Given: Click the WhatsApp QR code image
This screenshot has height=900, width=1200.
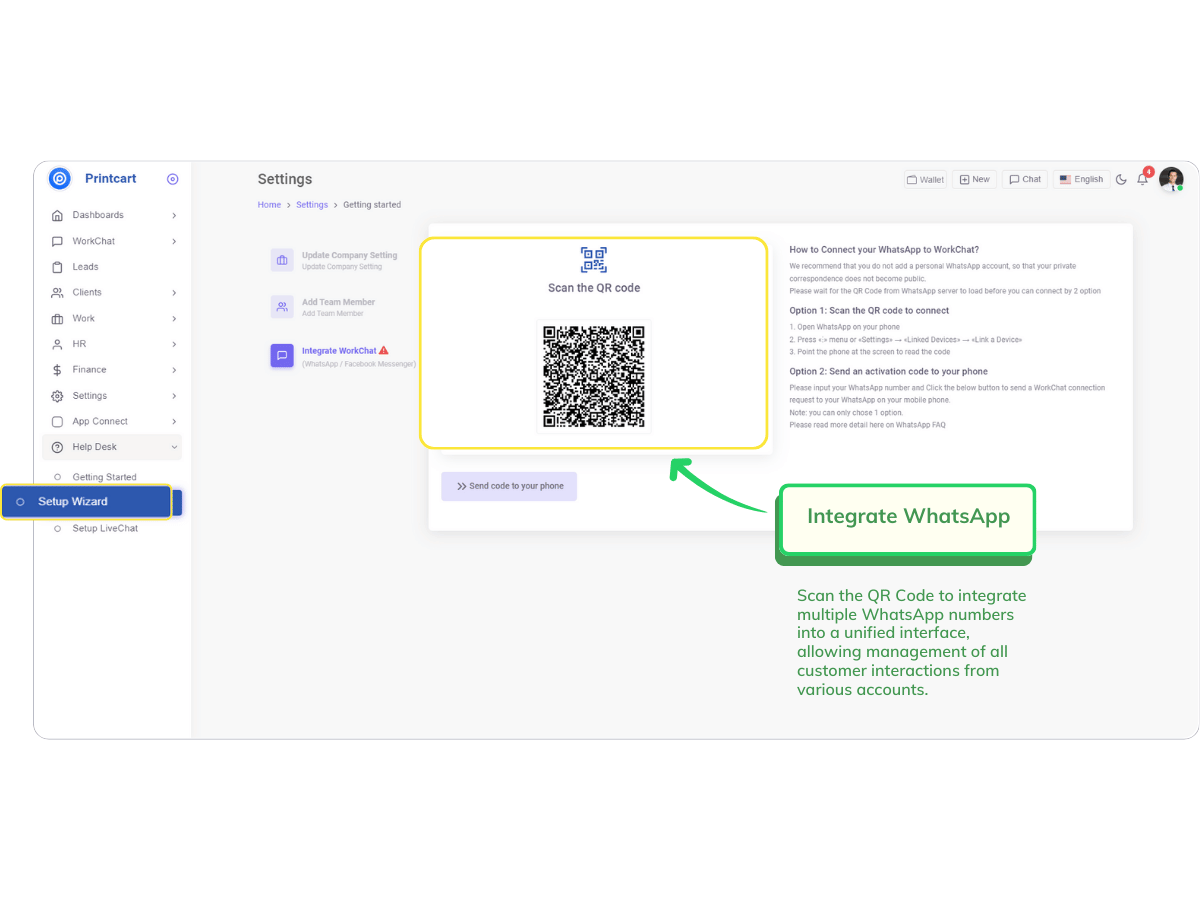Looking at the screenshot, I should (594, 376).
